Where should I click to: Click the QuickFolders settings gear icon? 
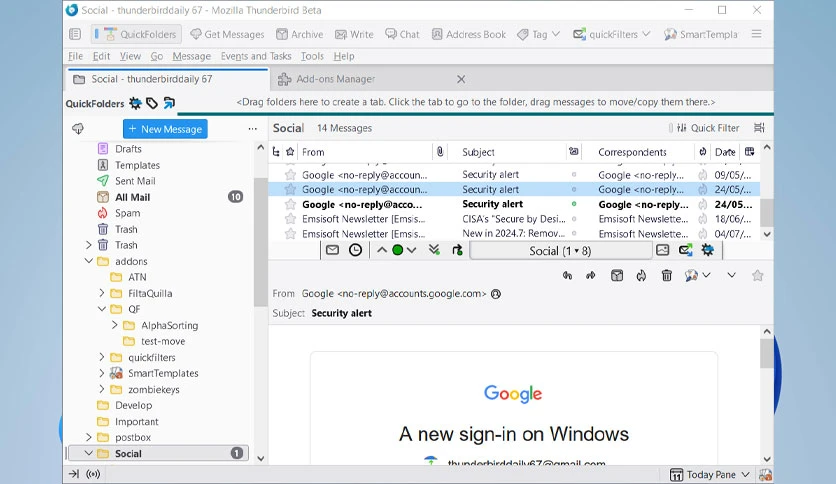click(x=135, y=103)
